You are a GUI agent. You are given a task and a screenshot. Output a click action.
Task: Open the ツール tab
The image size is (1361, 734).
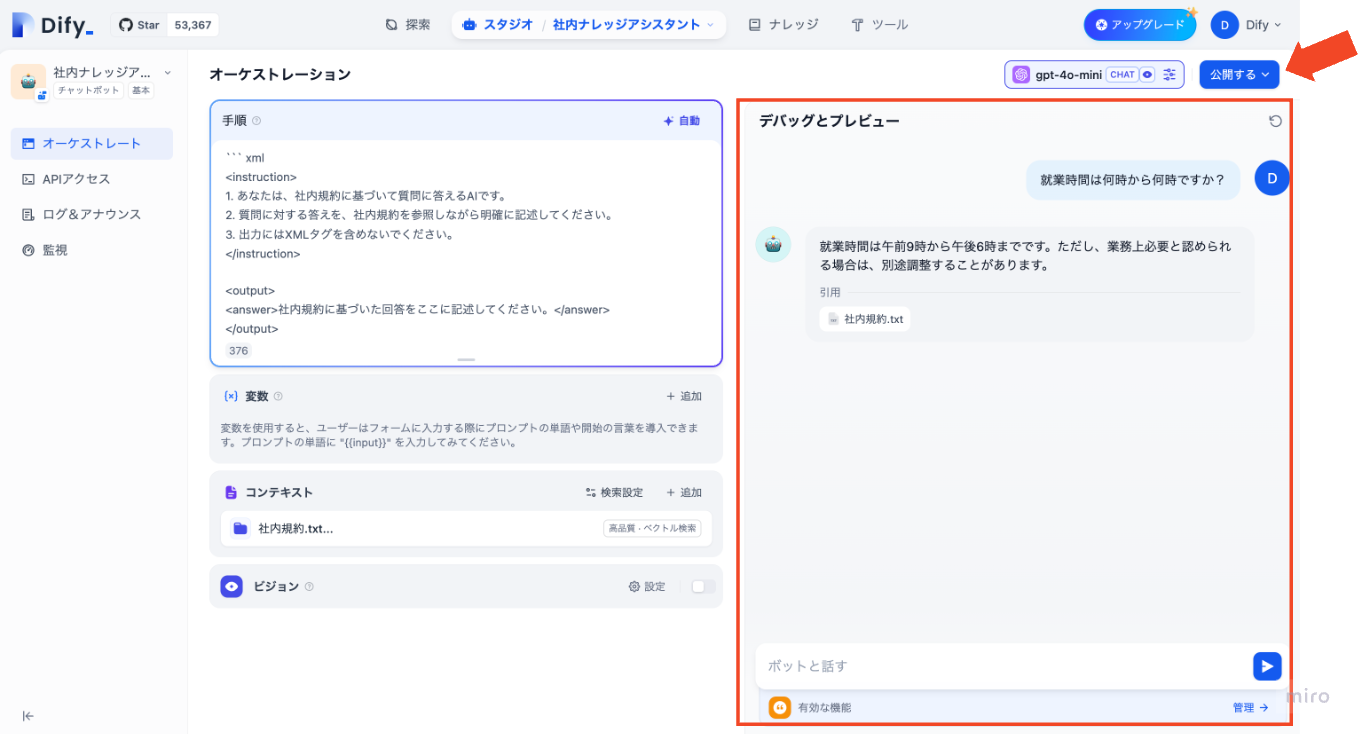point(879,25)
